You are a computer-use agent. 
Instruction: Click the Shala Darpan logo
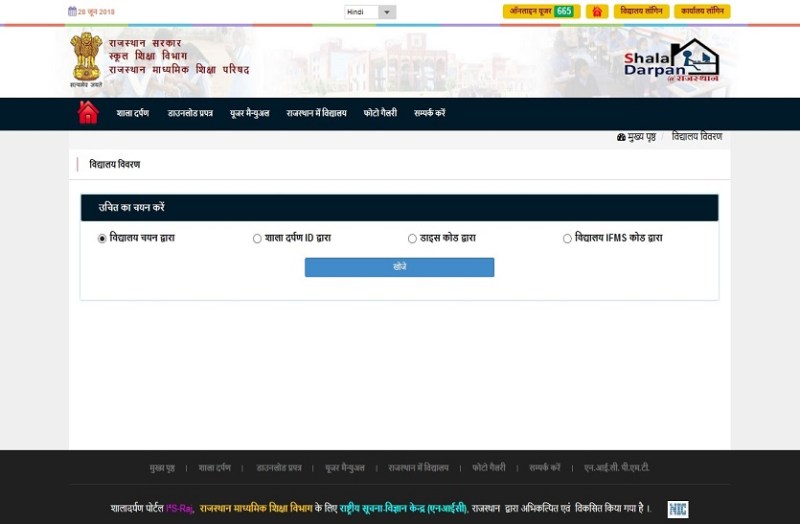[x=671, y=61]
